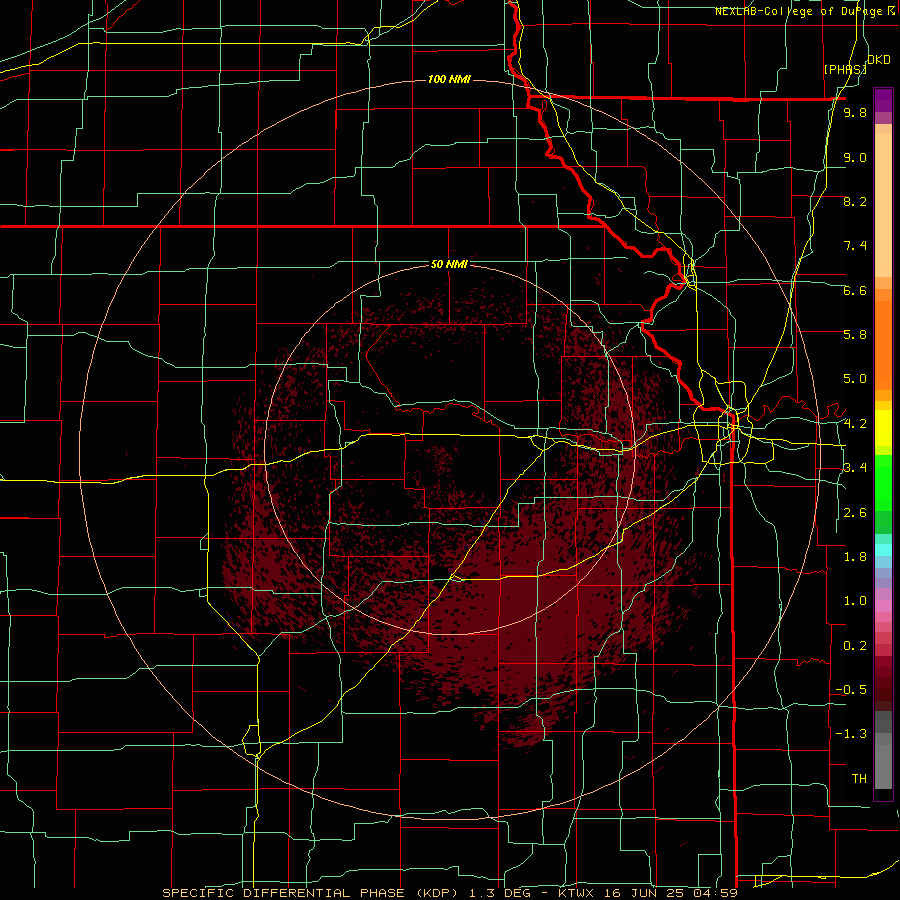Select the 1.0 value on the color scale

(x=855, y=601)
